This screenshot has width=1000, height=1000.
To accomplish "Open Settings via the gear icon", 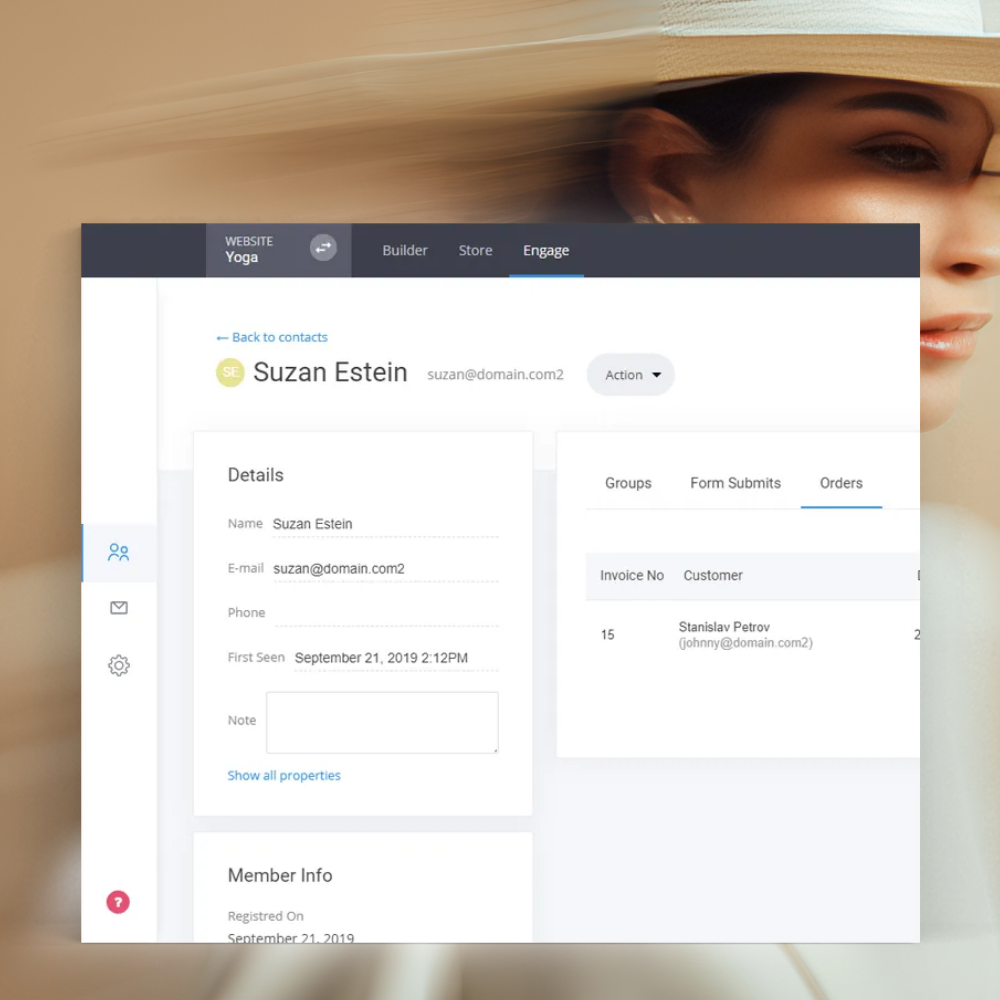I will (119, 664).
